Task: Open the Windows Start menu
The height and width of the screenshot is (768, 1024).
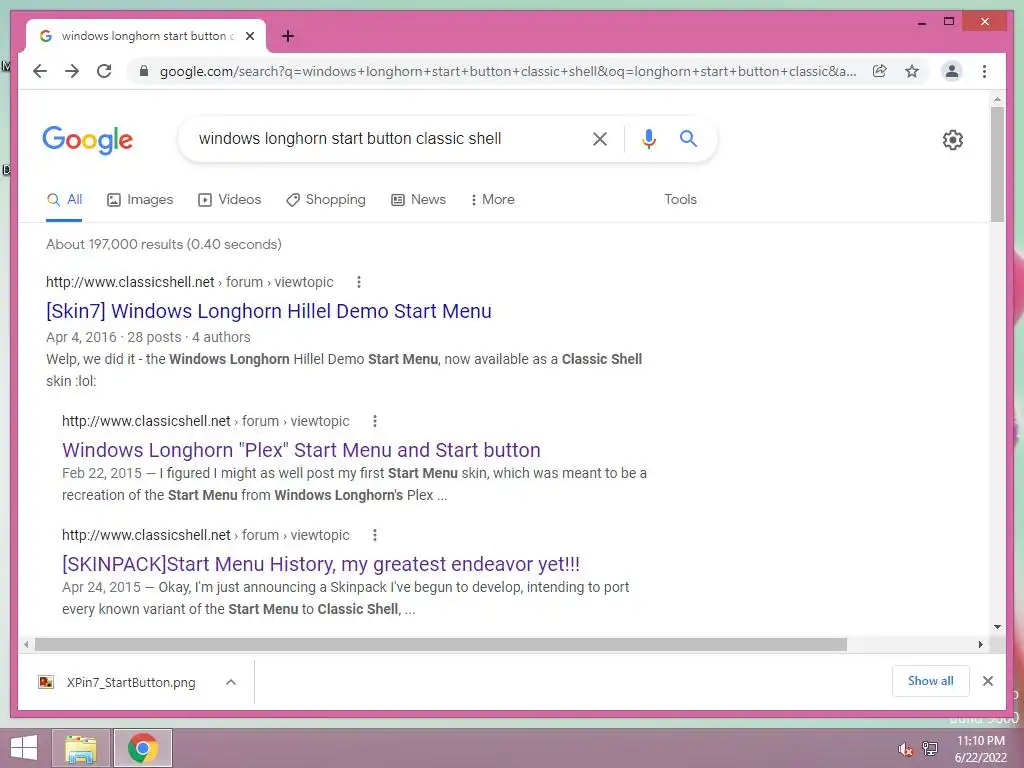Action: tap(24, 748)
